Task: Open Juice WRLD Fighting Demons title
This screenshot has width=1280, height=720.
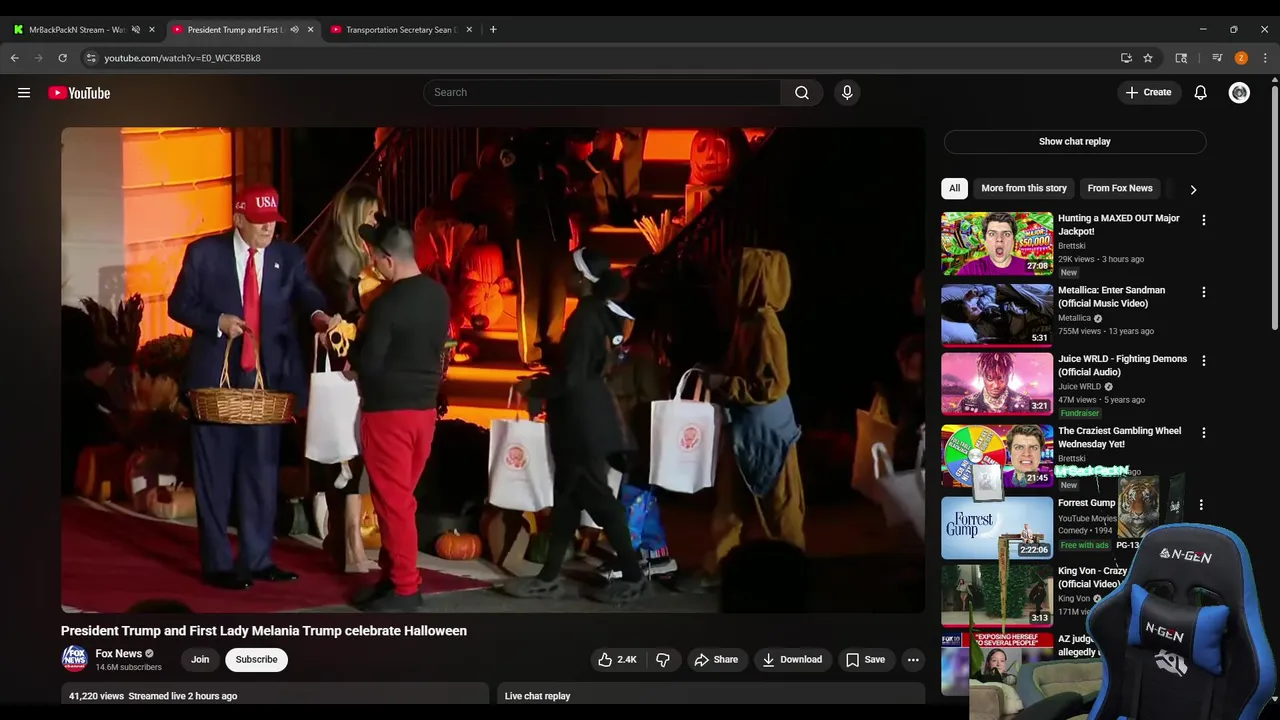Action: point(1123,365)
